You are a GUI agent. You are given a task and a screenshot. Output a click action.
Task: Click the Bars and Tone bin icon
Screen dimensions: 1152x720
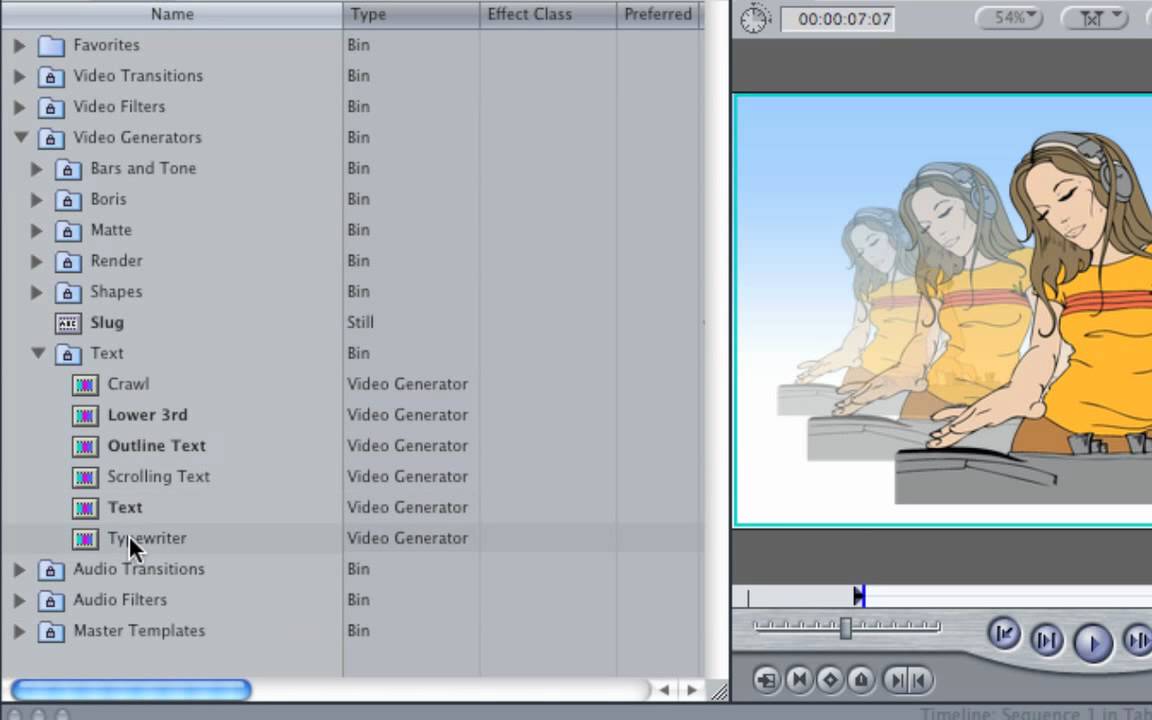point(68,169)
